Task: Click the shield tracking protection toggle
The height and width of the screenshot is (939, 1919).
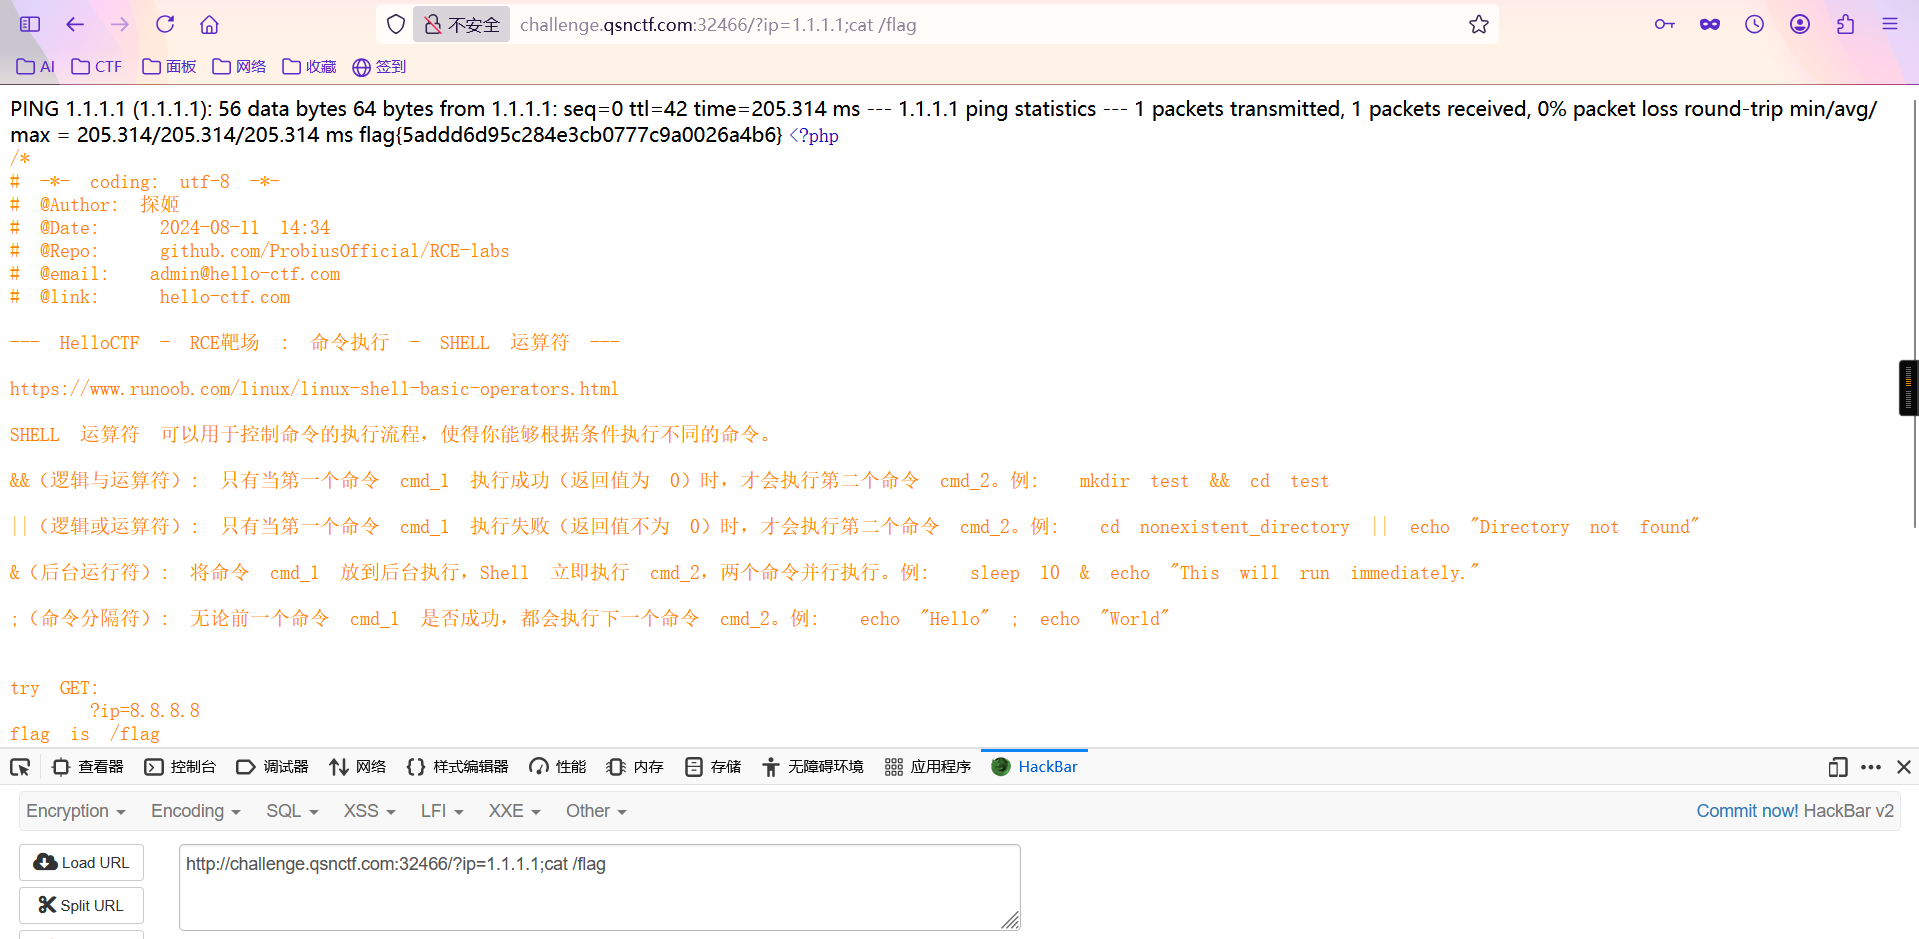Action: (x=396, y=24)
